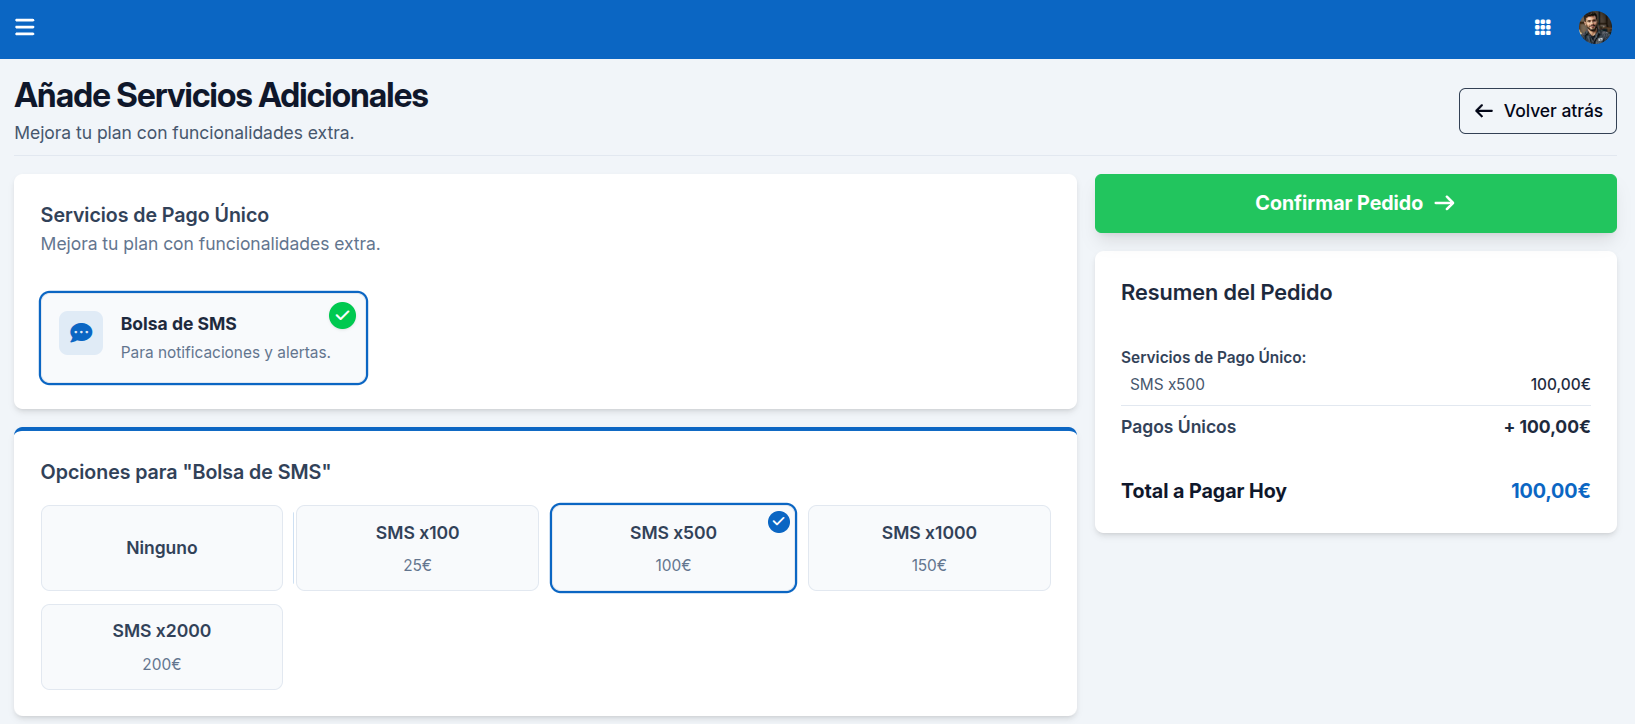Choose the SMS x100 package for 25€

(417, 548)
